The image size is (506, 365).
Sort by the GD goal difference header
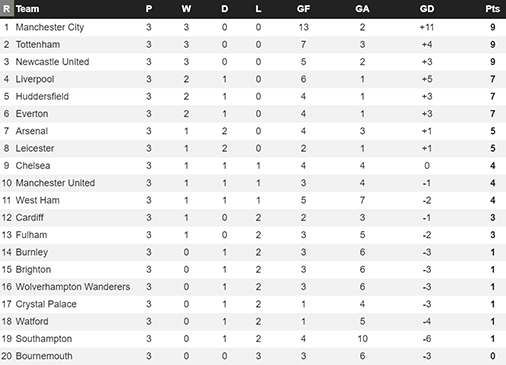(x=427, y=9)
